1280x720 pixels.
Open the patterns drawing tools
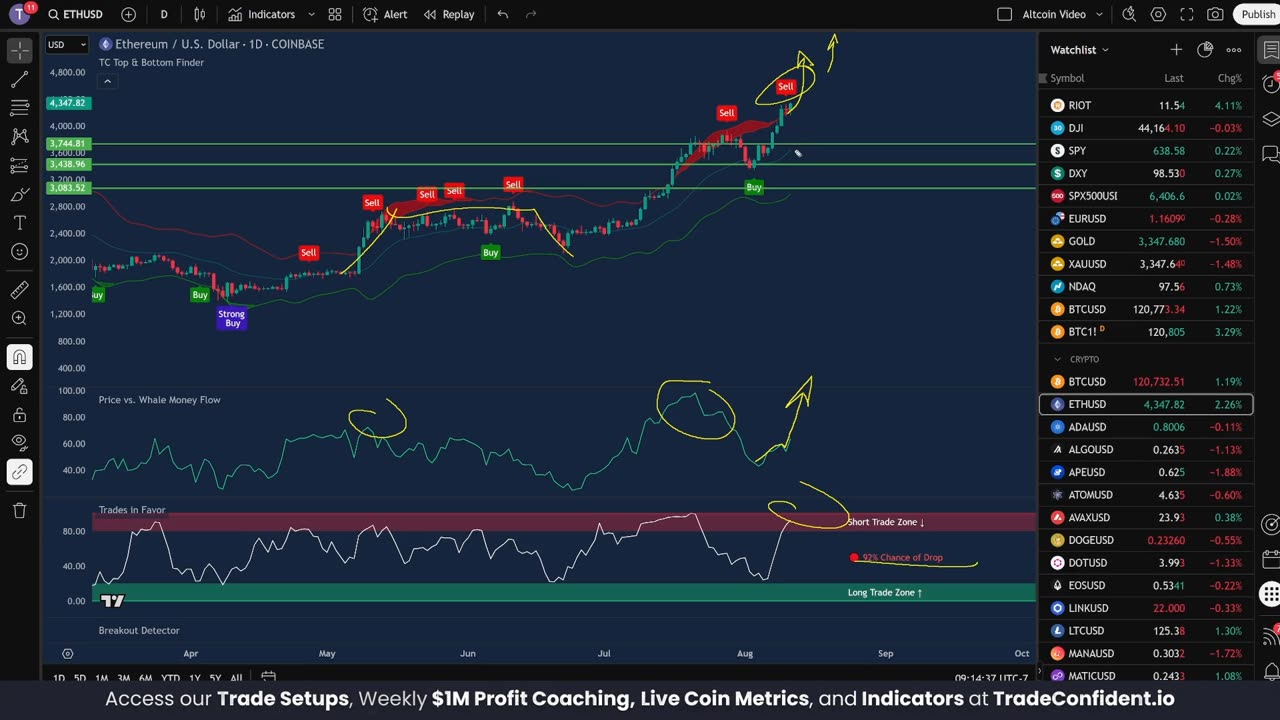pyautogui.click(x=19, y=137)
